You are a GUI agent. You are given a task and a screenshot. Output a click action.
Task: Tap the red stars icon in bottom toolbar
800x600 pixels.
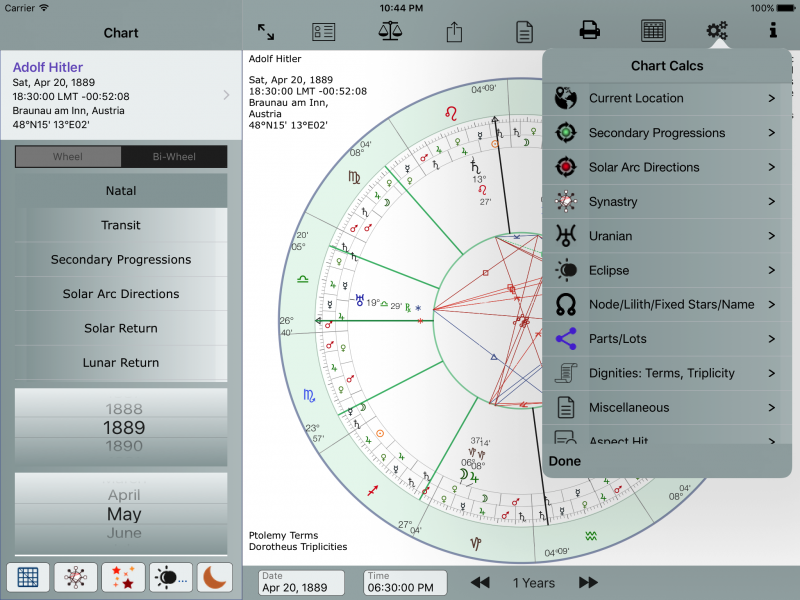123,578
